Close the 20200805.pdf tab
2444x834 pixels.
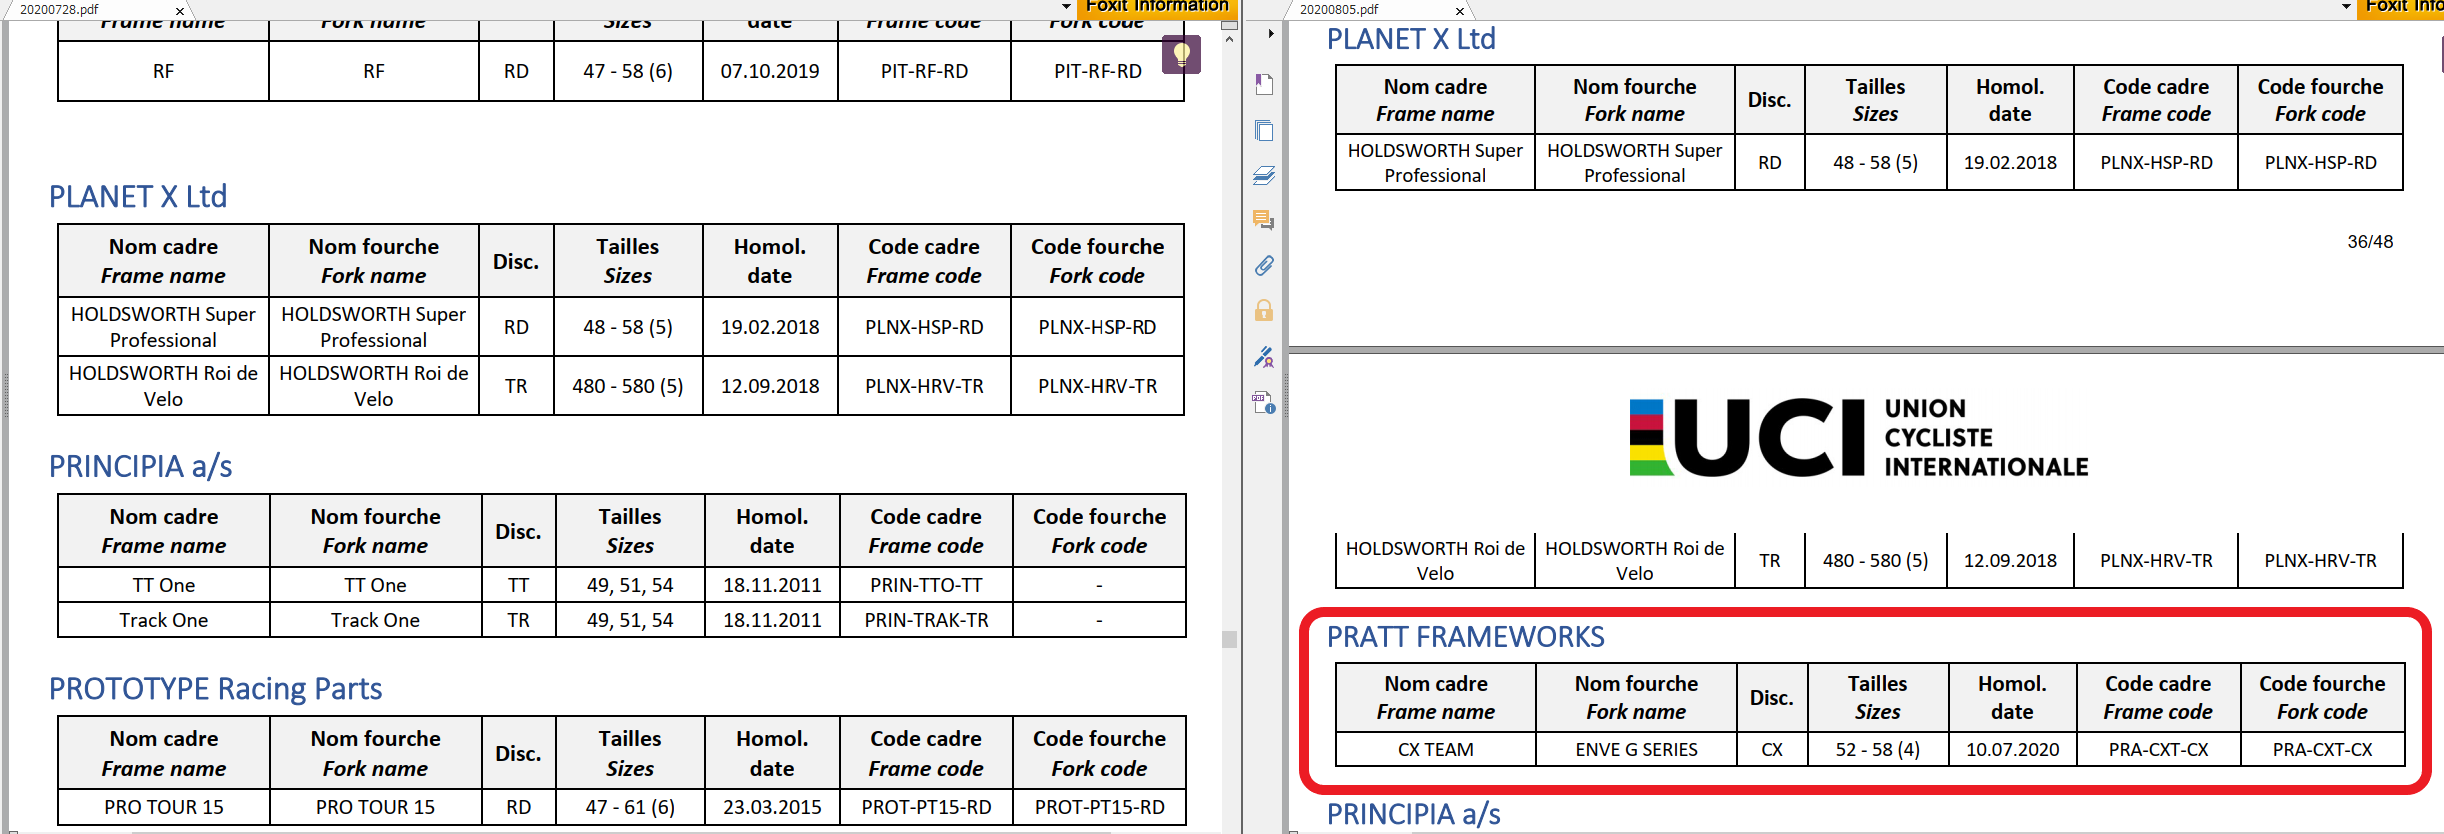click(x=1460, y=11)
